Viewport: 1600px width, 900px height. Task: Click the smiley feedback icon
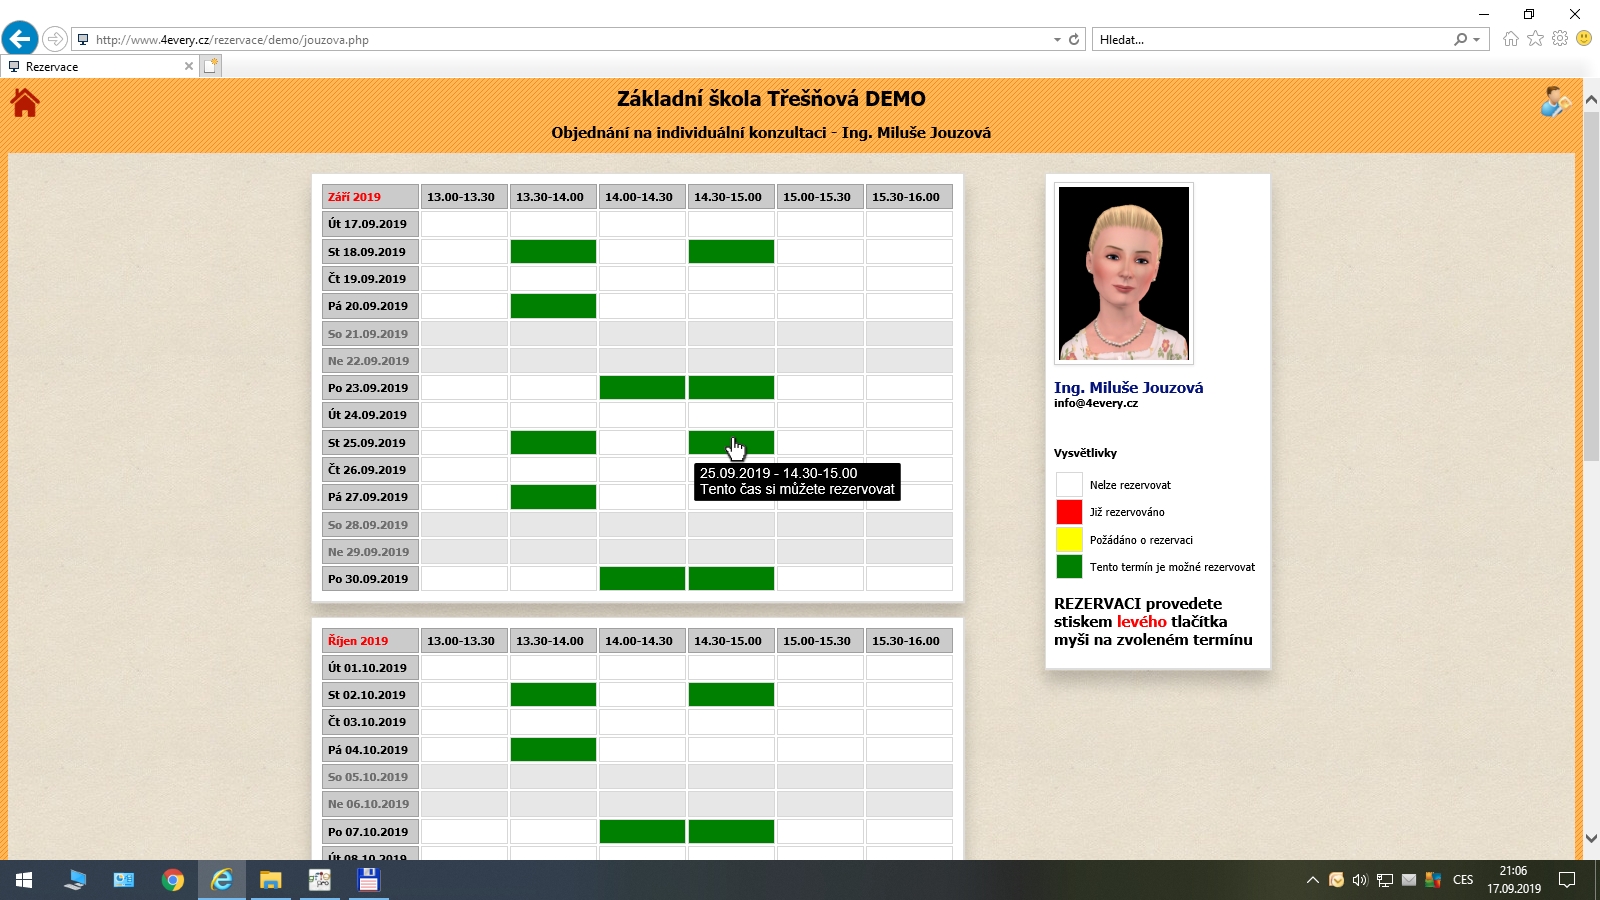[x=1584, y=38]
